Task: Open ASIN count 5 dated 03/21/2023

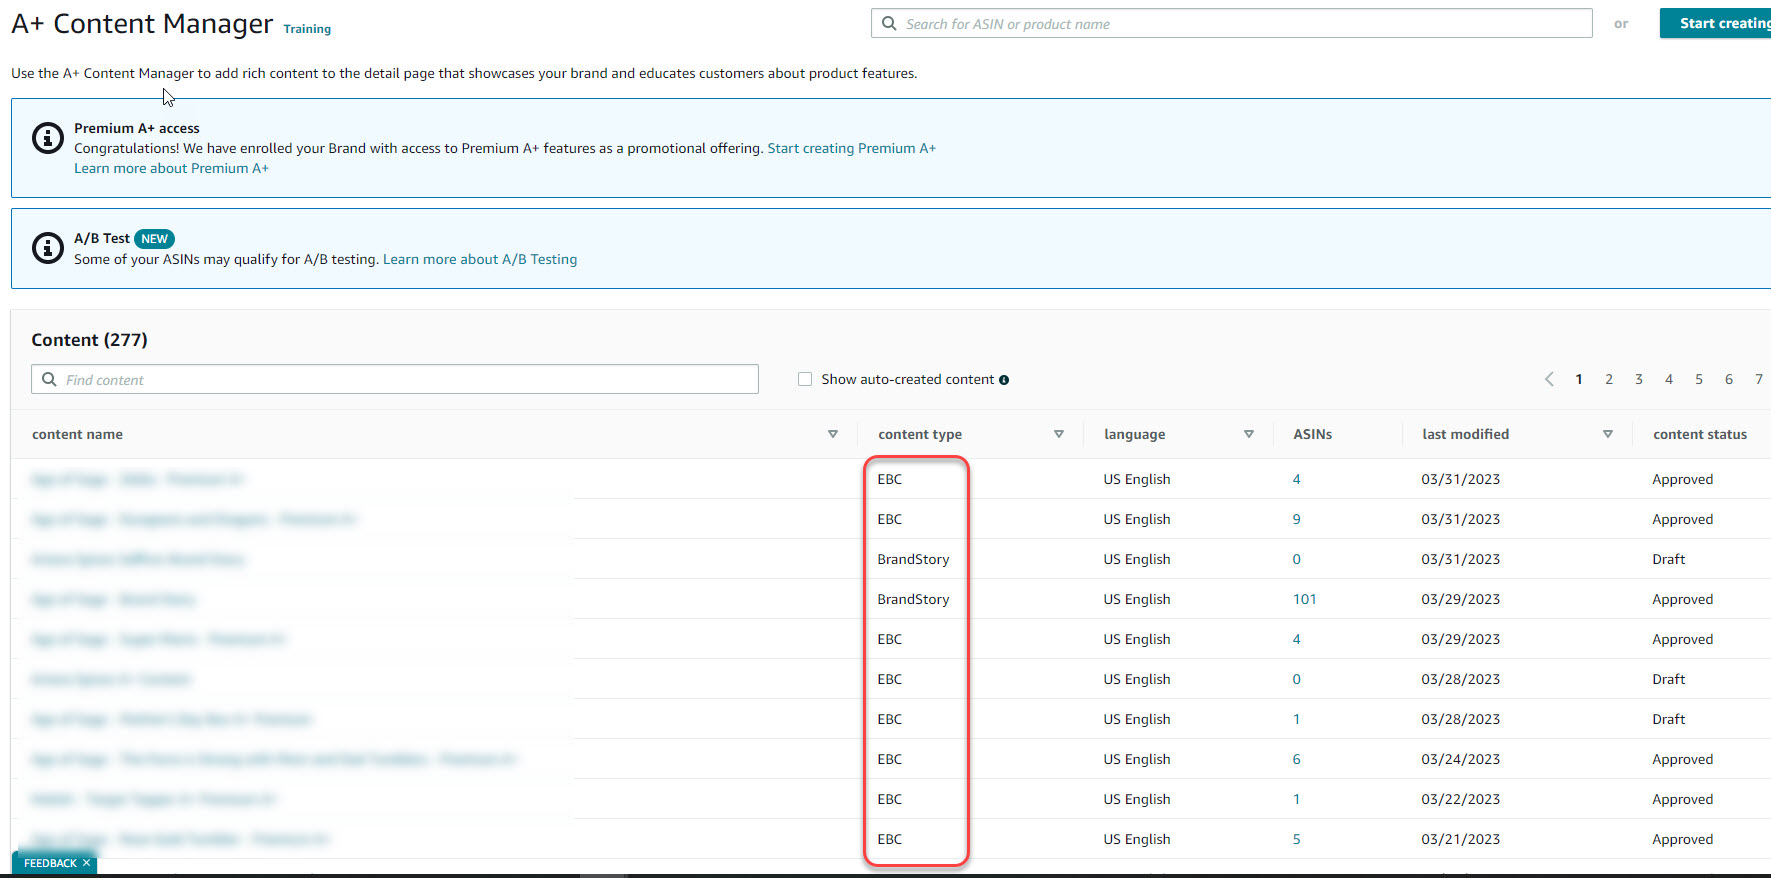Action: pyautogui.click(x=1297, y=839)
